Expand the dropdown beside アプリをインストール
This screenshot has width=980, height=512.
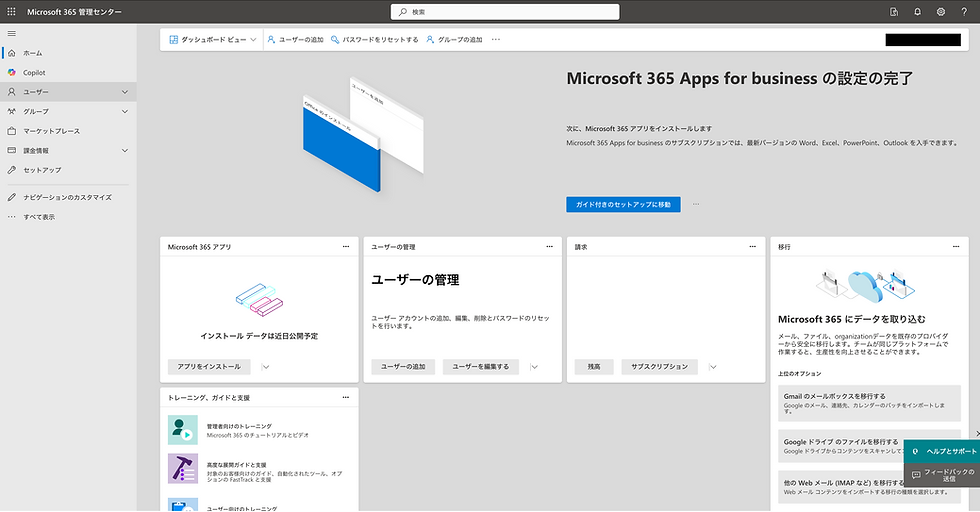[x=266, y=367]
